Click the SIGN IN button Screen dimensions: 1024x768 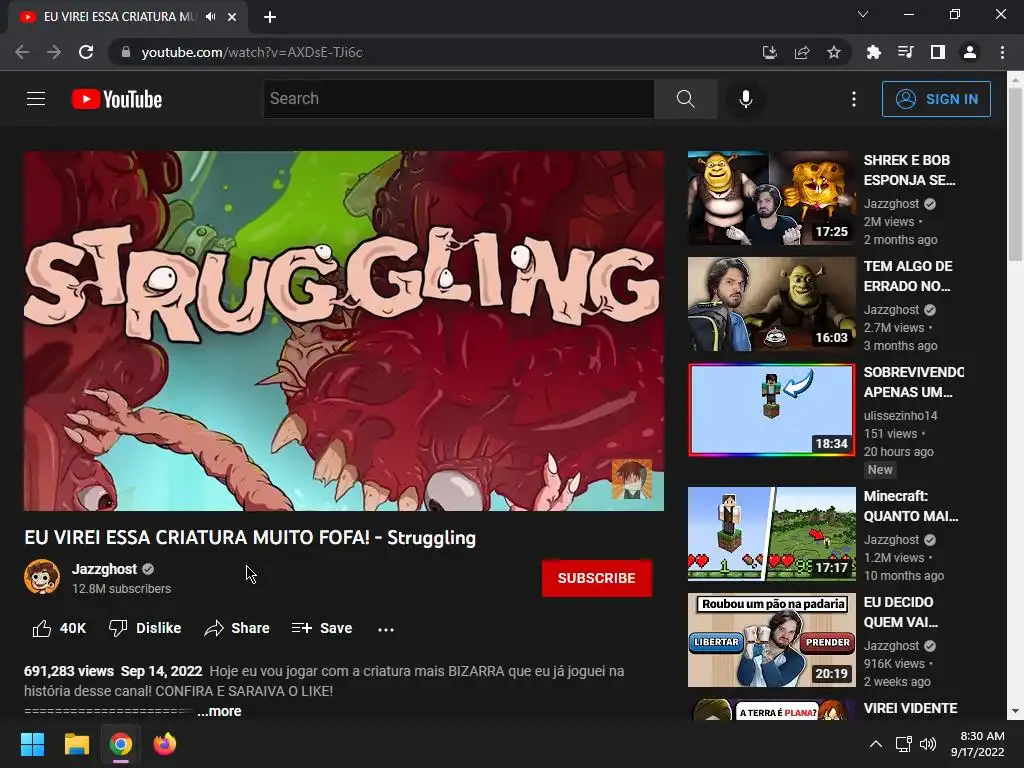(x=936, y=99)
